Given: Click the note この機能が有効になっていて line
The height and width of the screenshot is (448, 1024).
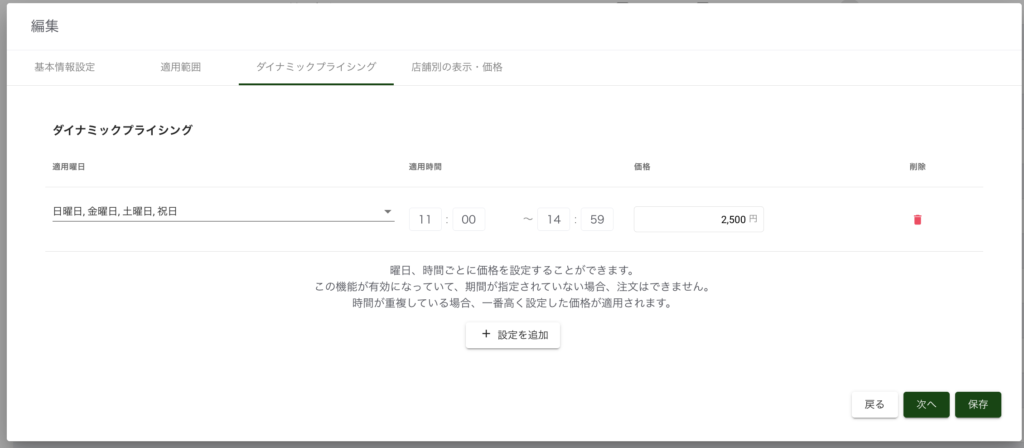Looking at the screenshot, I should tap(512, 287).
